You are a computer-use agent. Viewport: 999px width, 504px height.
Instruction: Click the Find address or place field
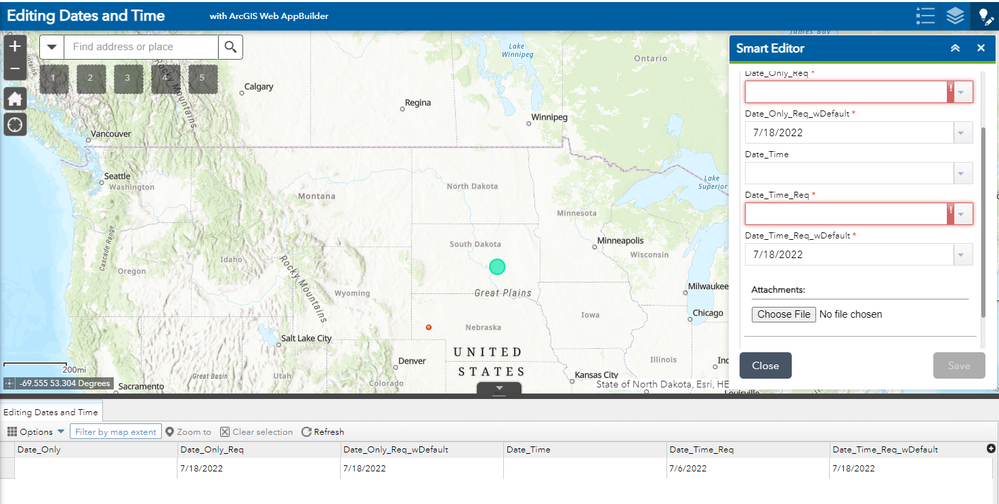pyautogui.click(x=141, y=47)
